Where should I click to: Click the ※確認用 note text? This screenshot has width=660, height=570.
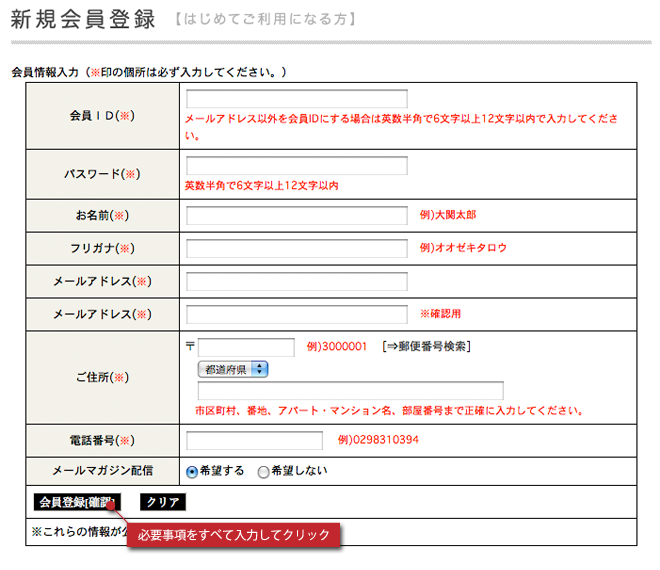[x=440, y=314]
